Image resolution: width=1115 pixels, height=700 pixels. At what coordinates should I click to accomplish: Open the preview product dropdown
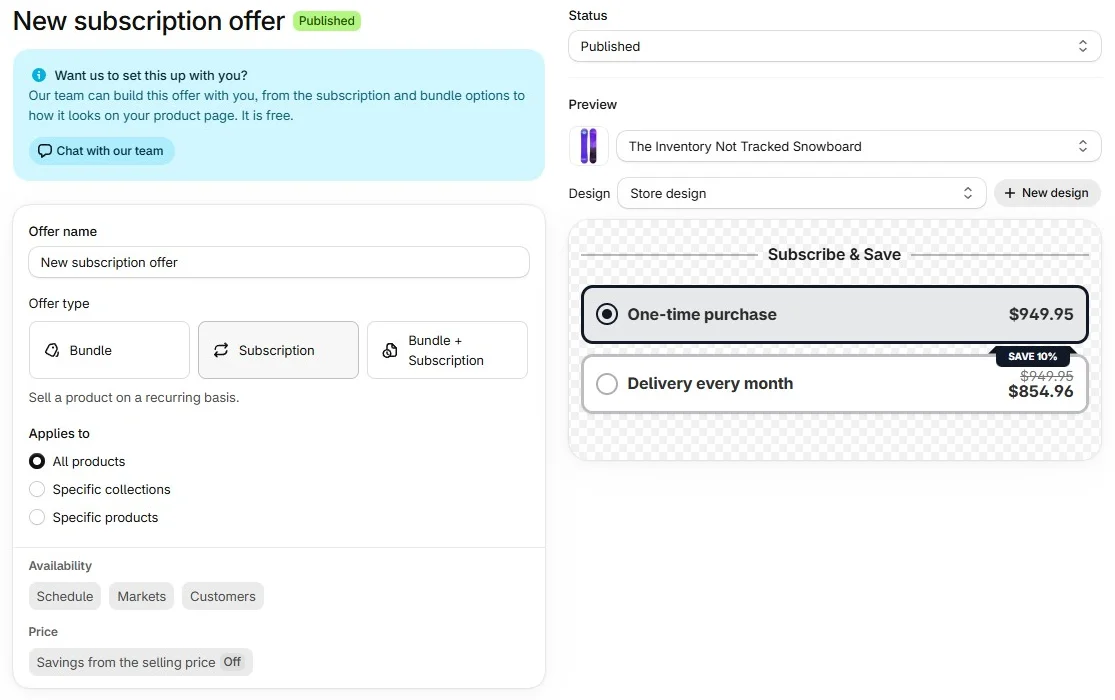858,146
